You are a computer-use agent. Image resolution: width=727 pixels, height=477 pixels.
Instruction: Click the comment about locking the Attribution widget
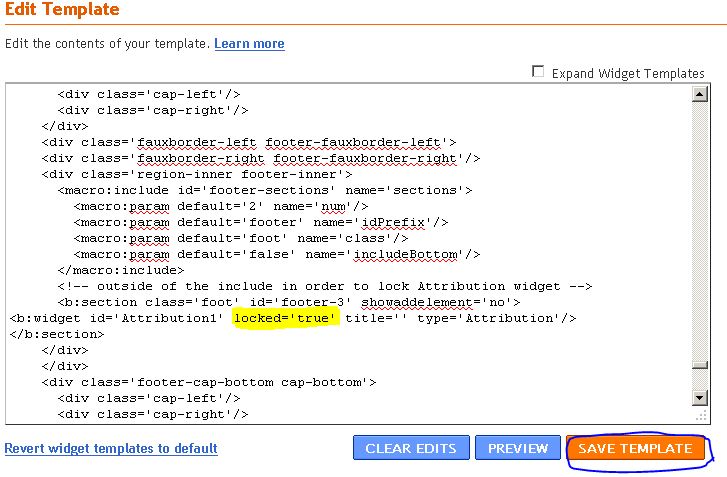click(x=325, y=286)
